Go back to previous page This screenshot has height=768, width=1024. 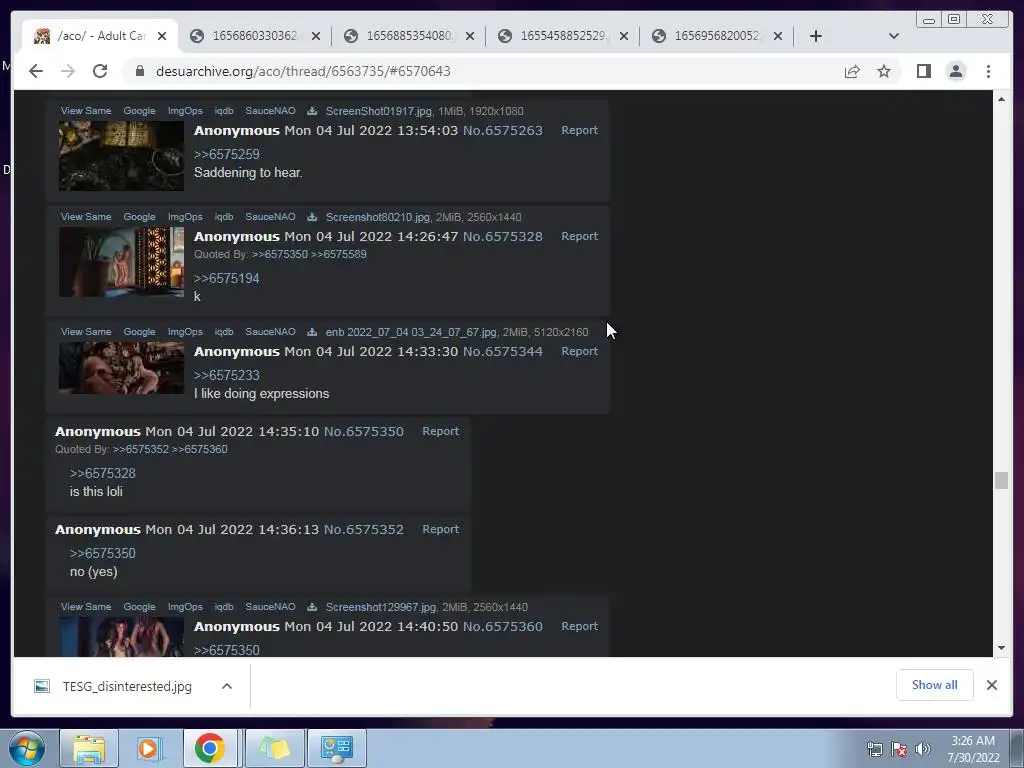pyautogui.click(x=36, y=71)
